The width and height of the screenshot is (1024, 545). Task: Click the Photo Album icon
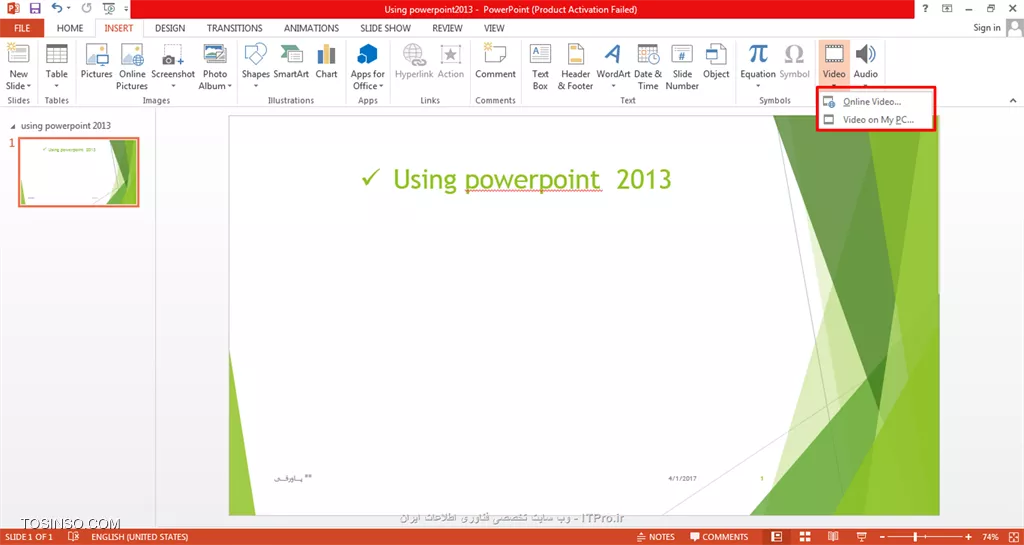tap(215, 55)
